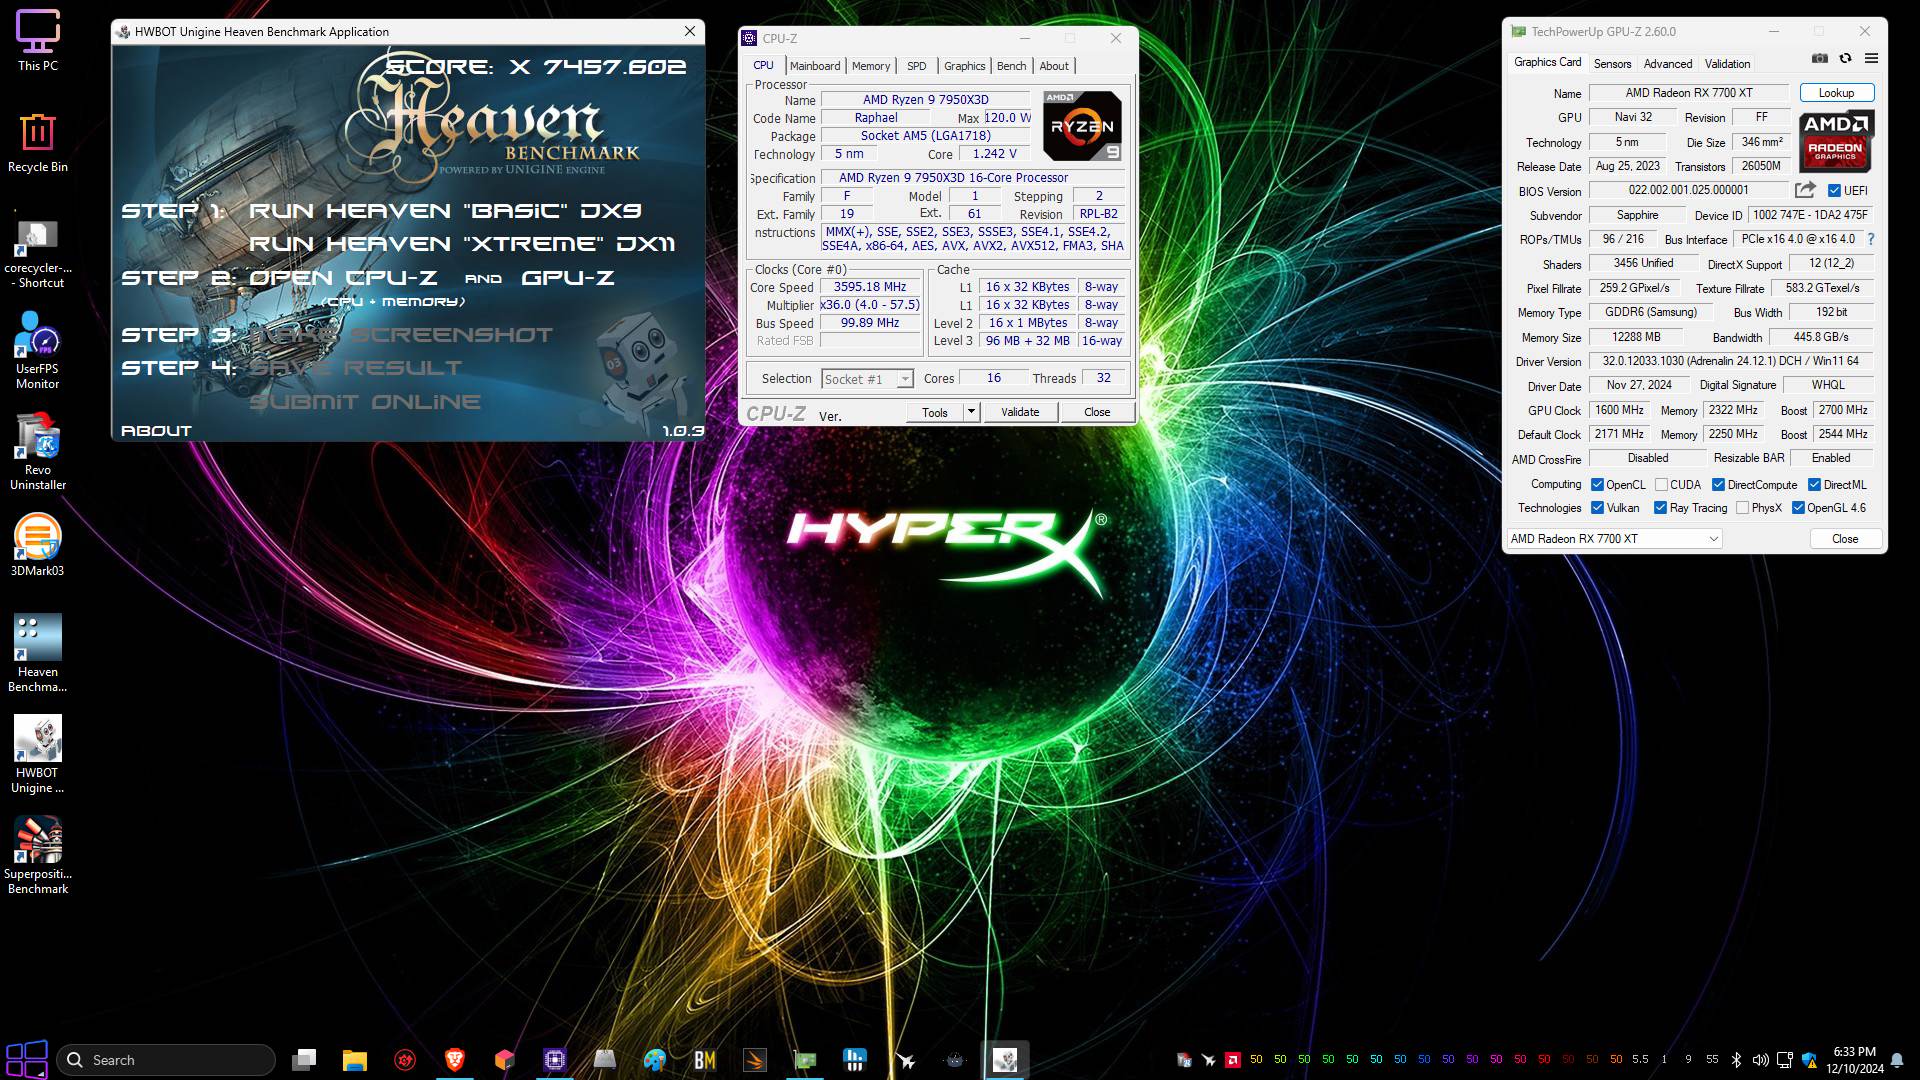This screenshot has height=1080, width=1920.
Task: Click RUN HEAVEN "BASIC" DX9
Action: pos(445,211)
